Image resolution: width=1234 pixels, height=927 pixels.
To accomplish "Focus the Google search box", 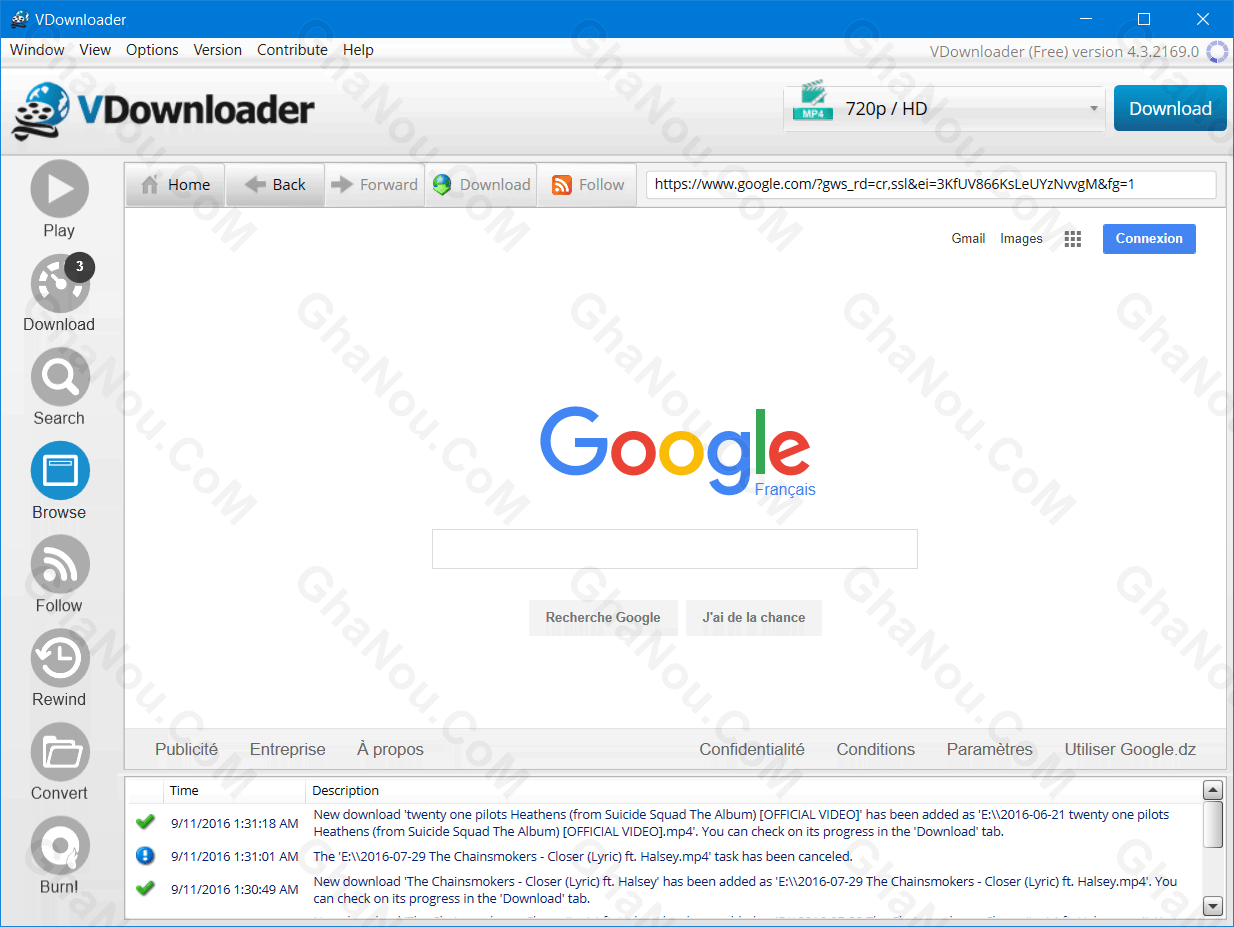I will point(675,549).
